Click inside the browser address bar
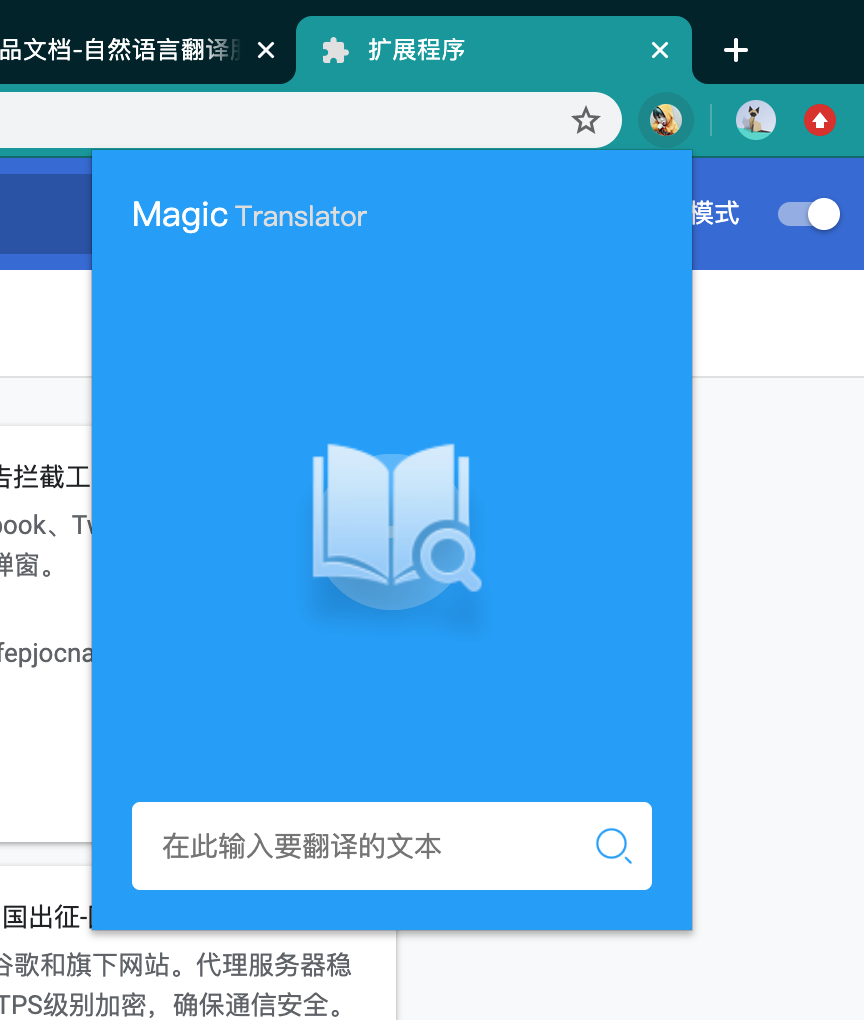The width and height of the screenshot is (864, 1020). pyautogui.click(x=300, y=119)
